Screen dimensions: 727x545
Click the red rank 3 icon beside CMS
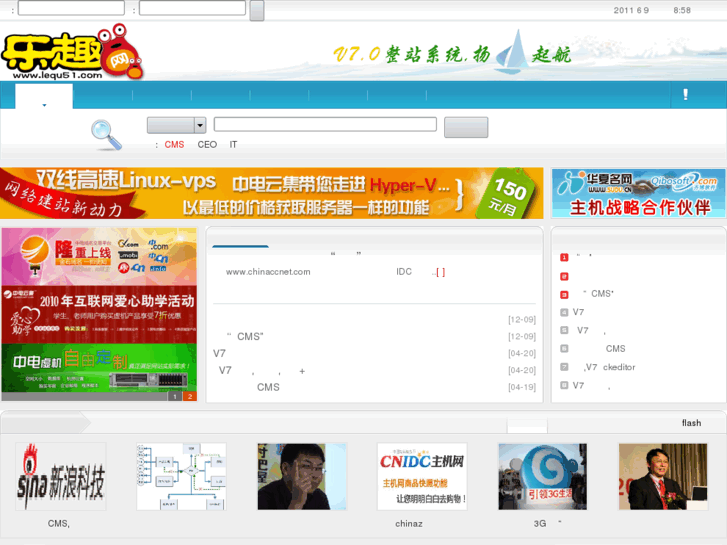(x=564, y=295)
